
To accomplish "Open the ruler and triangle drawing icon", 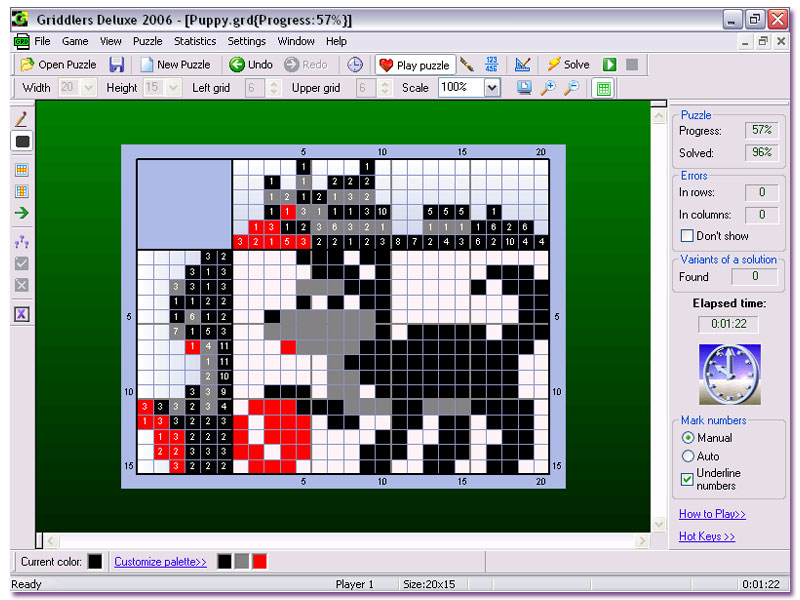I will (x=522, y=65).
